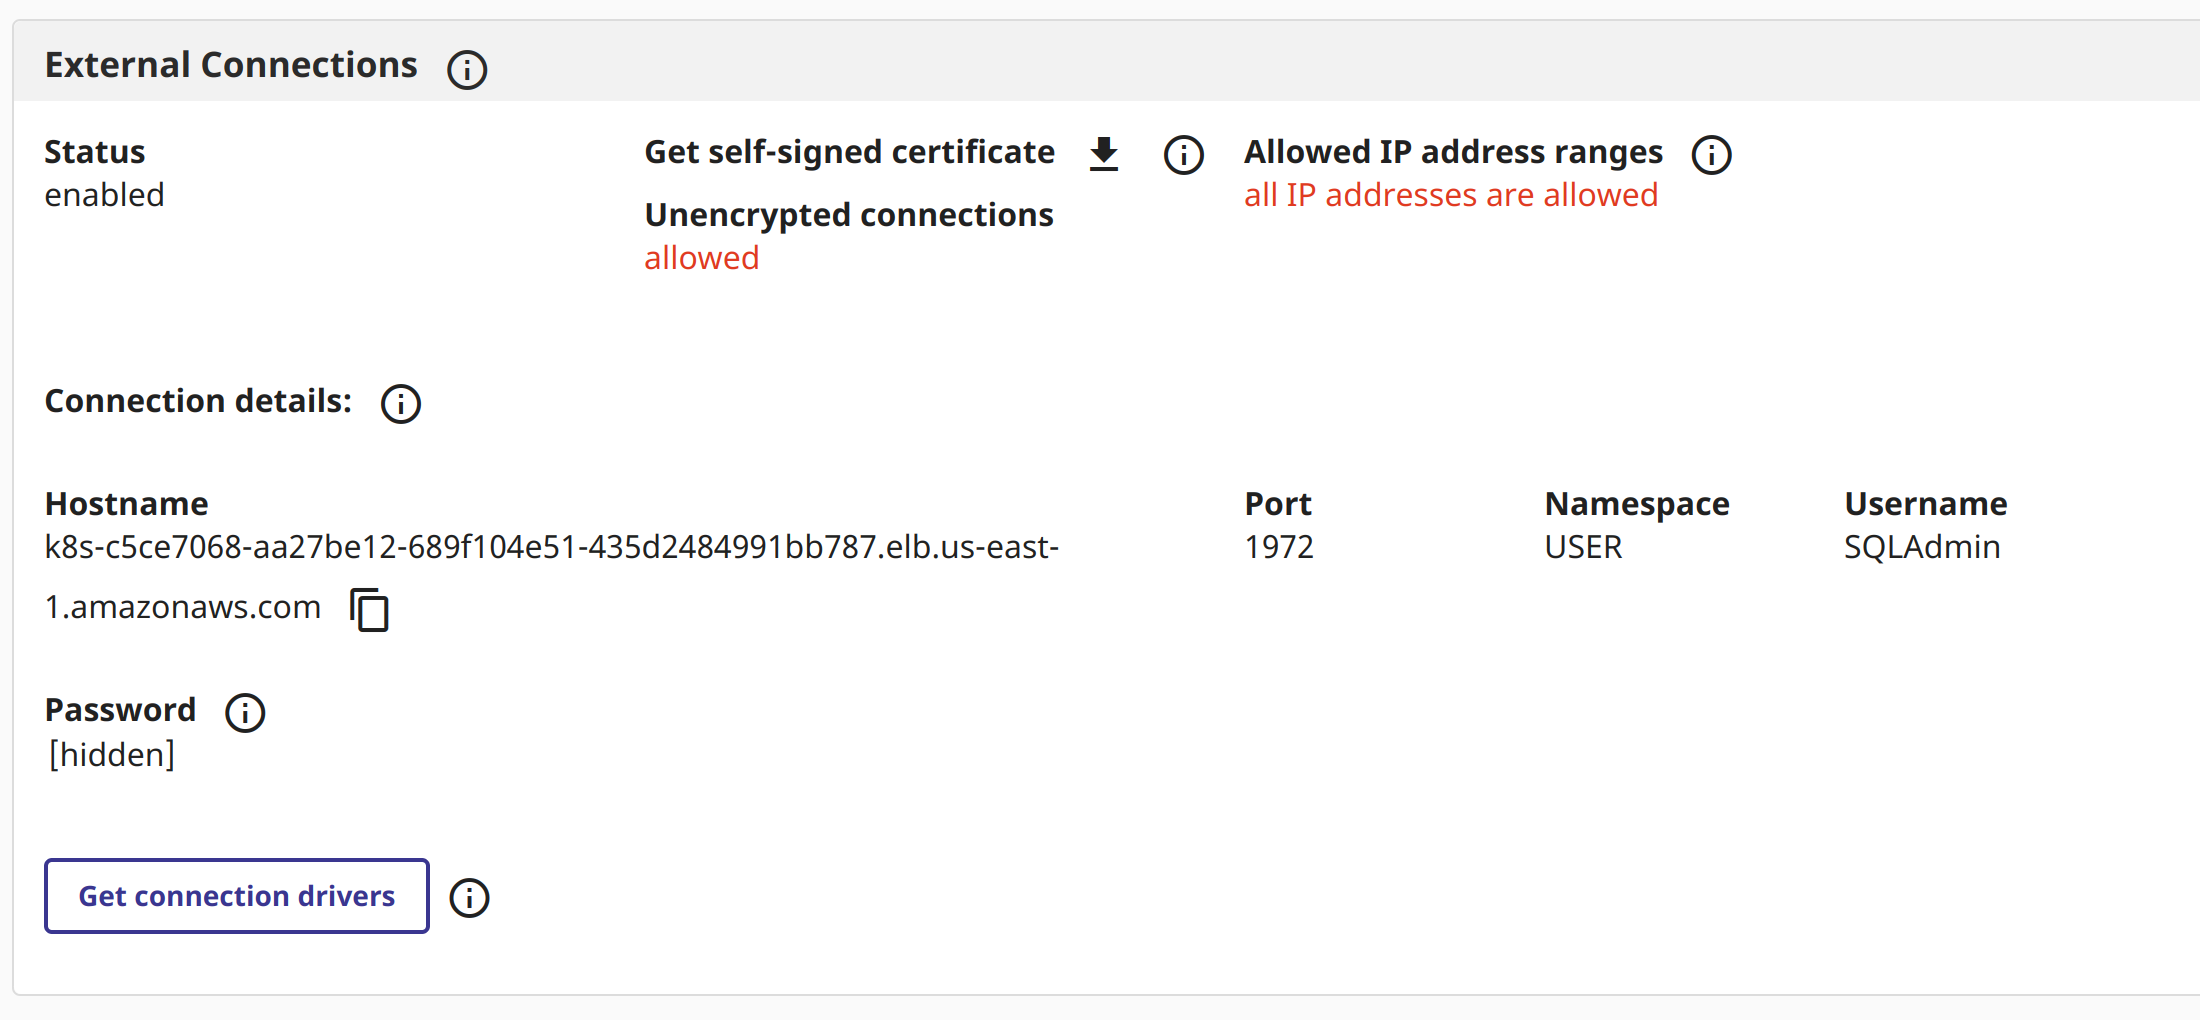Open info icon next to certificate download
Image resolution: width=2200 pixels, height=1020 pixels.
tap(1184, 155)
